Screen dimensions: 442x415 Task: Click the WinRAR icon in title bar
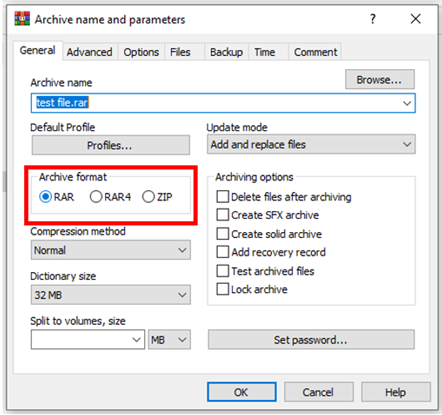(x=22, y=19)
